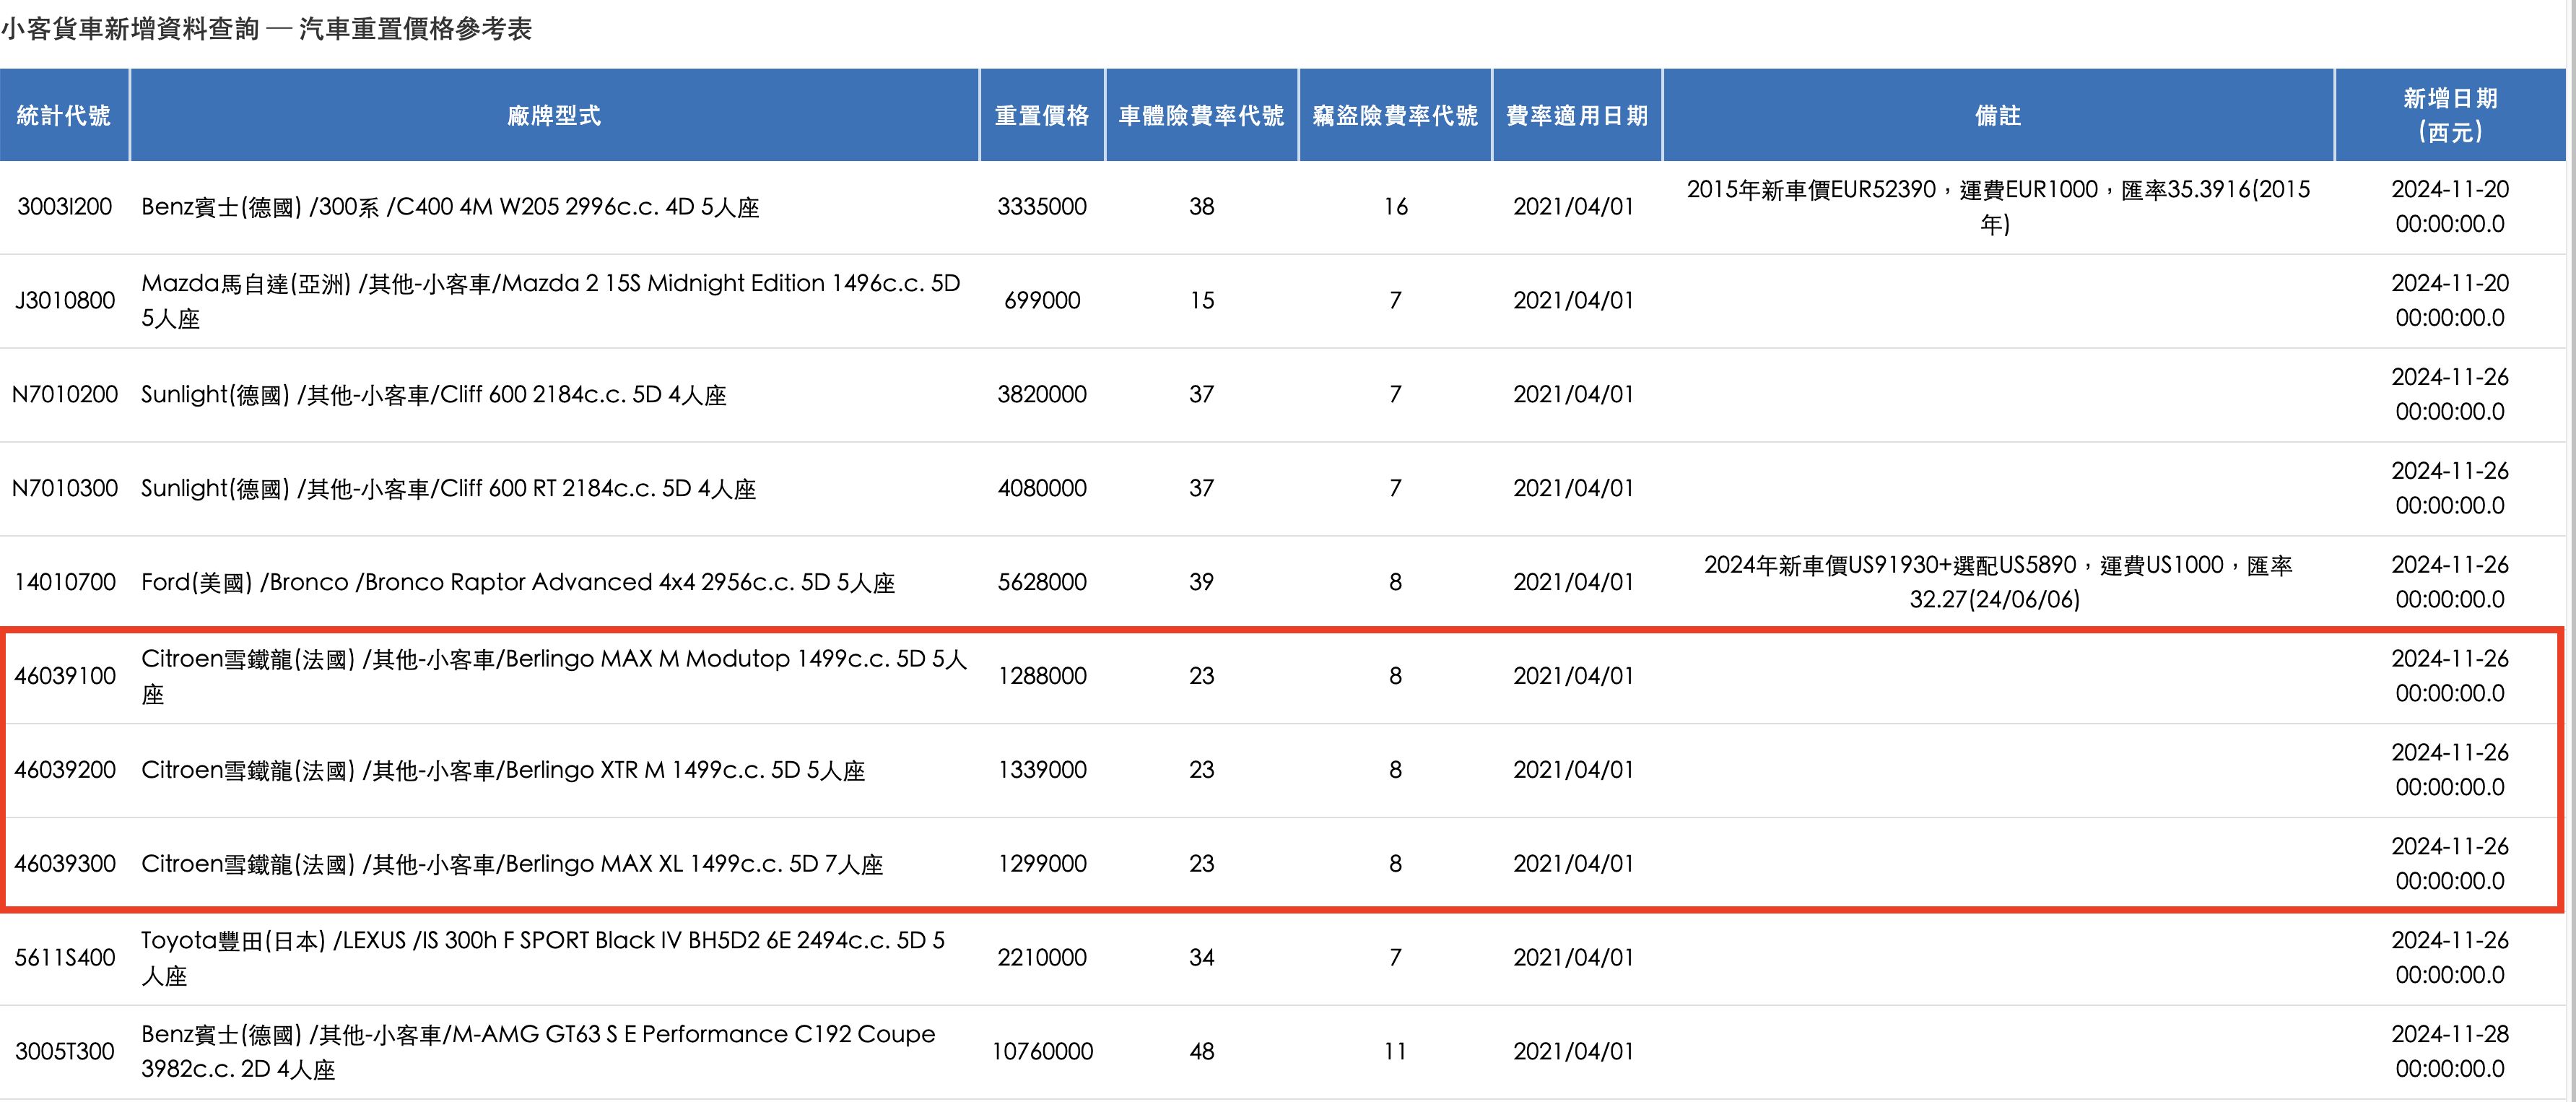
Task: Select code N7010300
Action: pos(65,489)
